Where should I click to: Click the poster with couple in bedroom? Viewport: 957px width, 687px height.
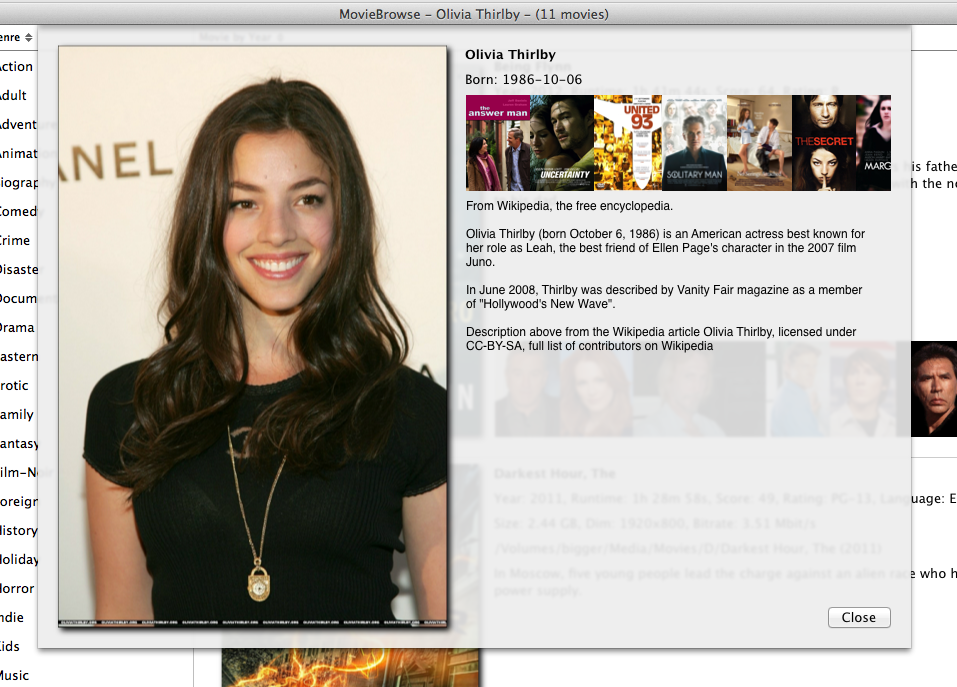click(759, 143)
